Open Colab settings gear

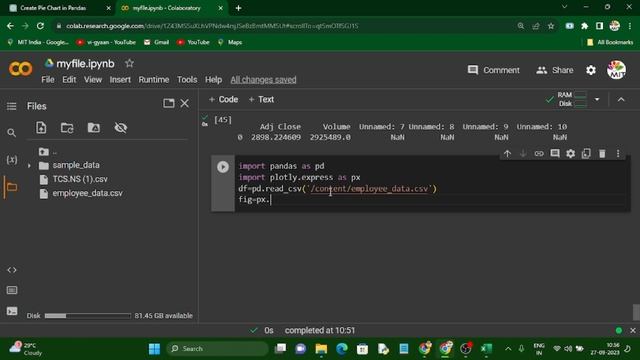[x=591, y=70]
